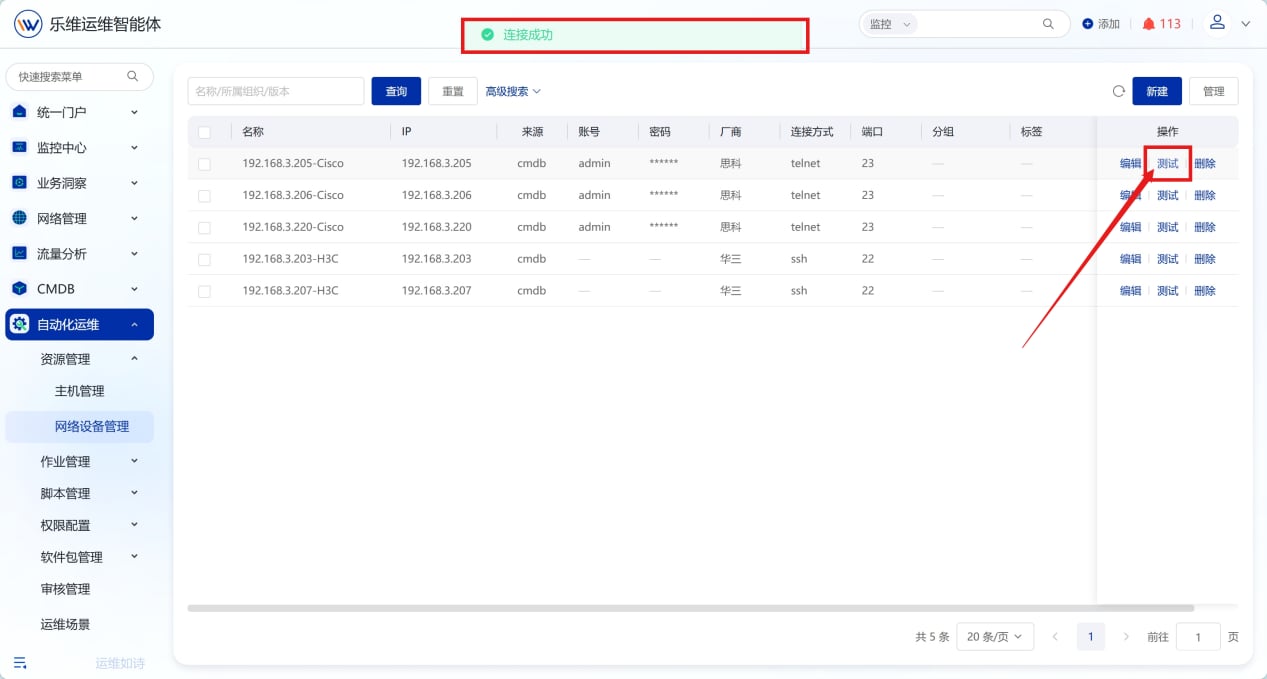This screenshot has height=679, width=1267.
Task: Click the 前往 page number input
Action: pos(1198,637)
